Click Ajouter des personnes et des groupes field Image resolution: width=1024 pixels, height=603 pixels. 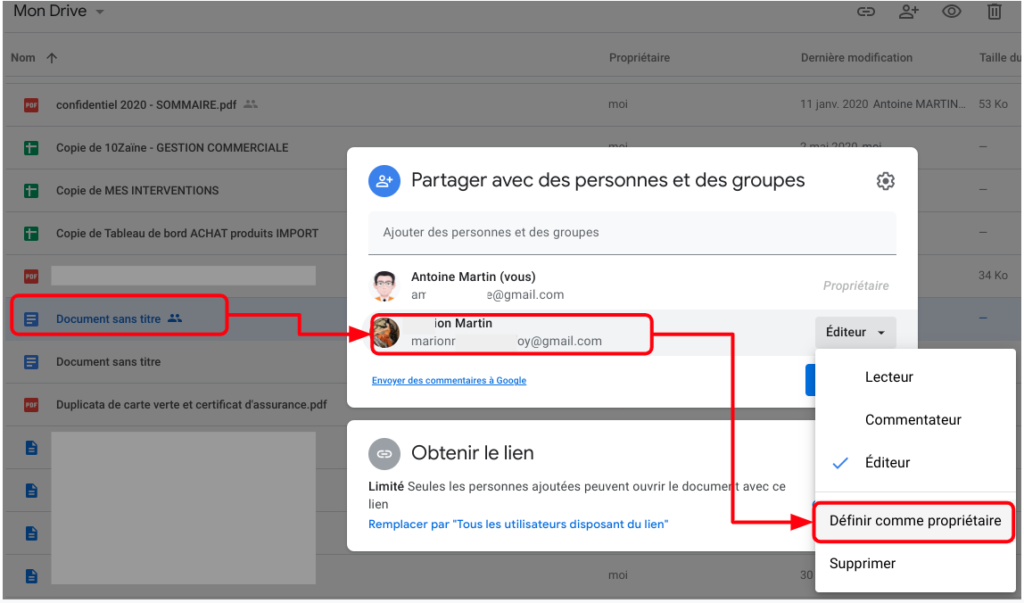[x=632, y=233]
